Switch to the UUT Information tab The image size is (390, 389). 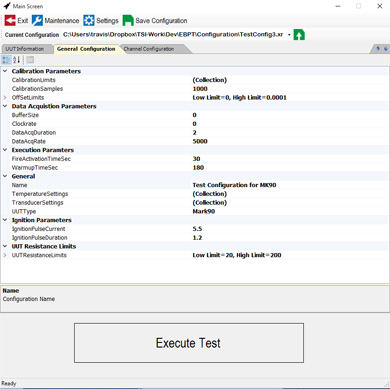(25, 49)
